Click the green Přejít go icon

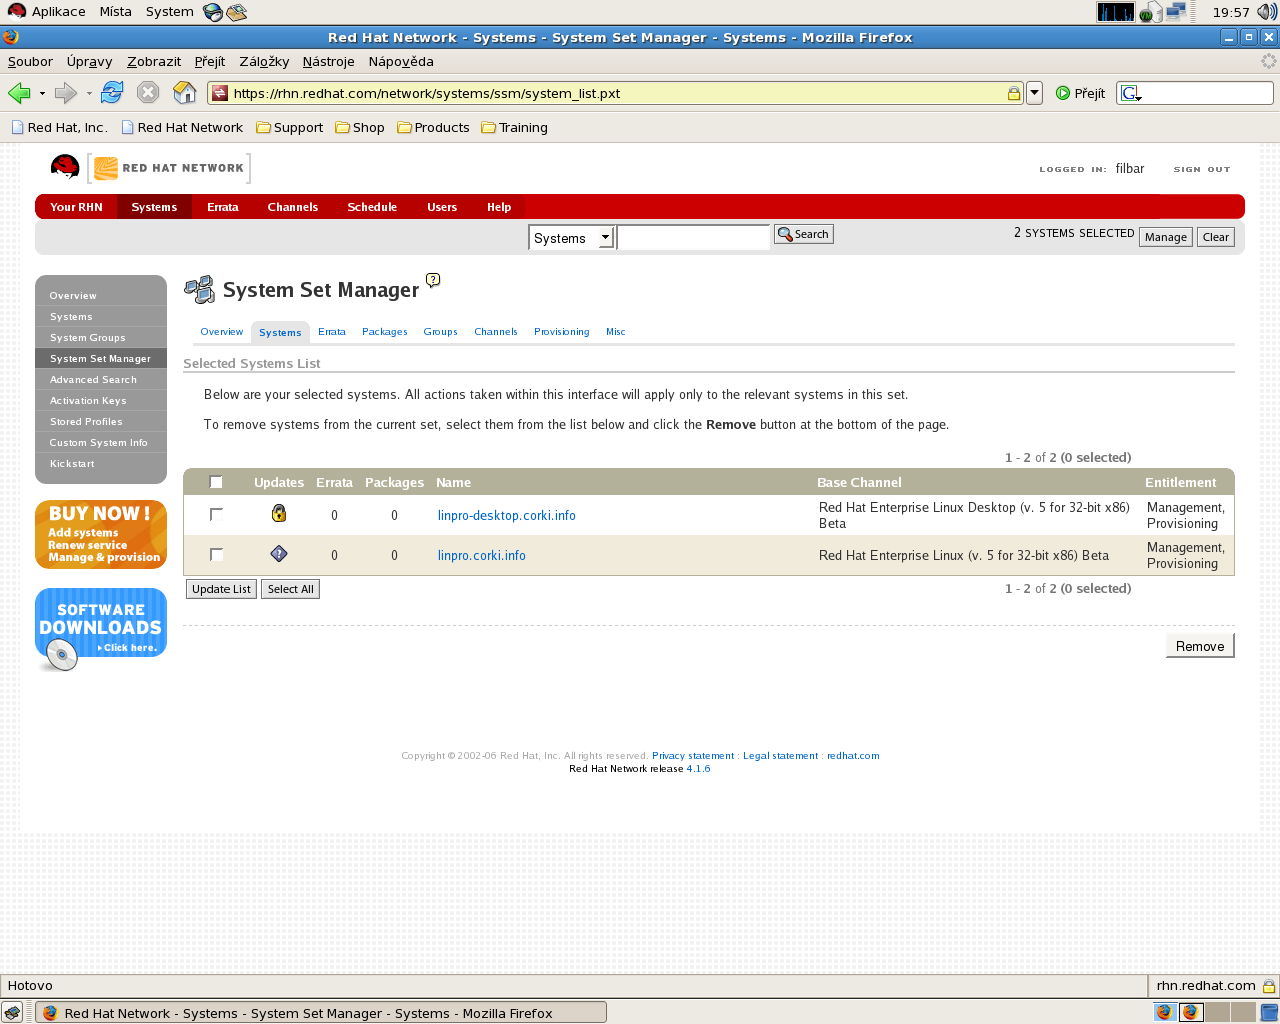tap(1063, 93)
